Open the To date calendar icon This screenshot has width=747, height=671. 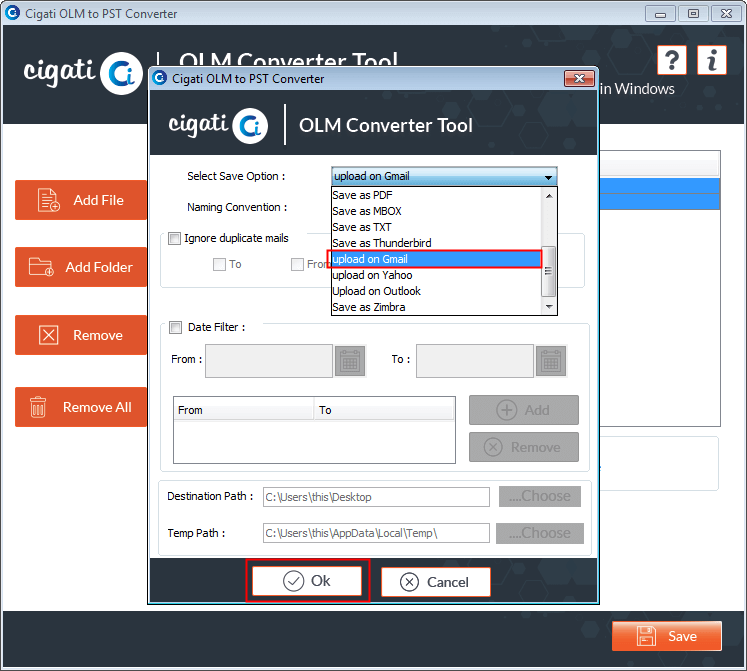551,361
